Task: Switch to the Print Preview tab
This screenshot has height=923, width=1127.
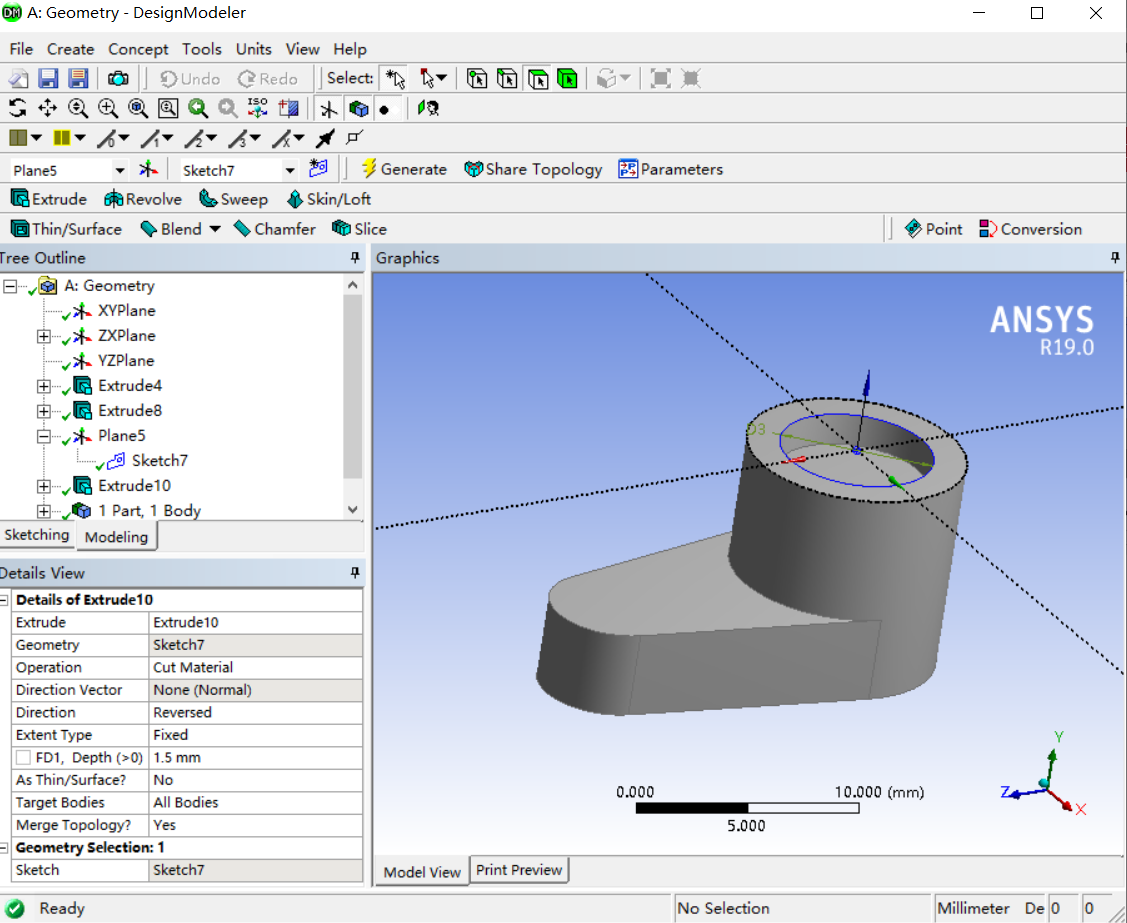Action: [518, 870]
